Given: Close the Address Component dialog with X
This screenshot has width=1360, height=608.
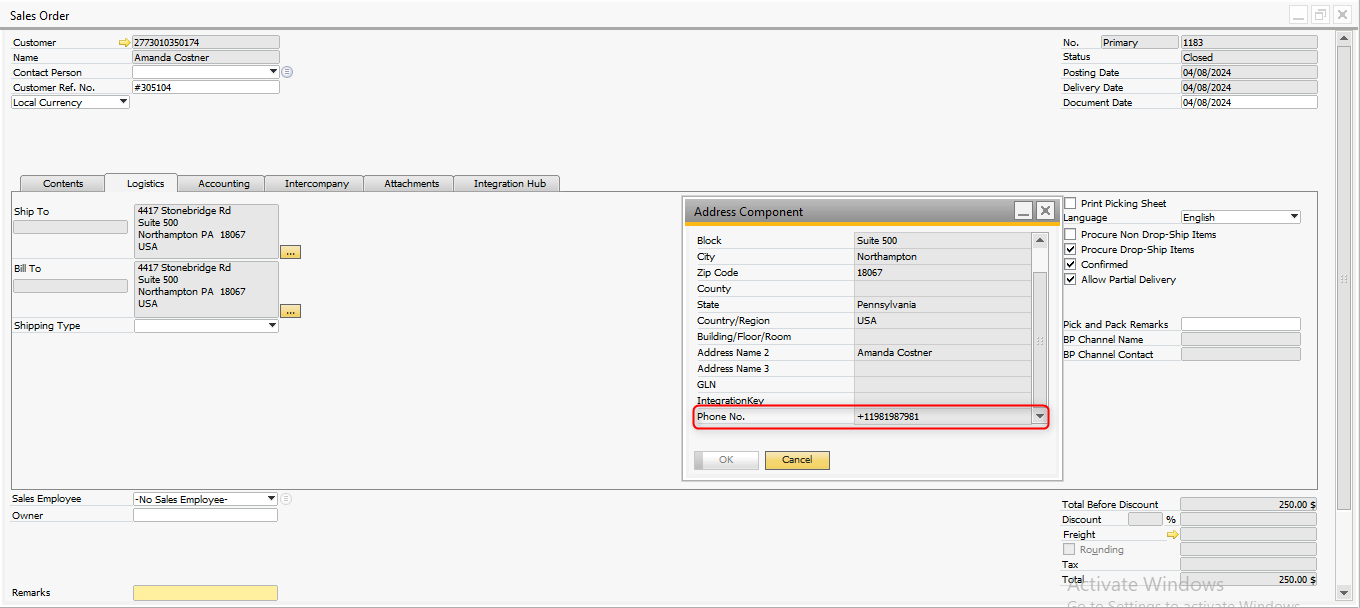Looking at the screenshot, I should [1045, 211].
